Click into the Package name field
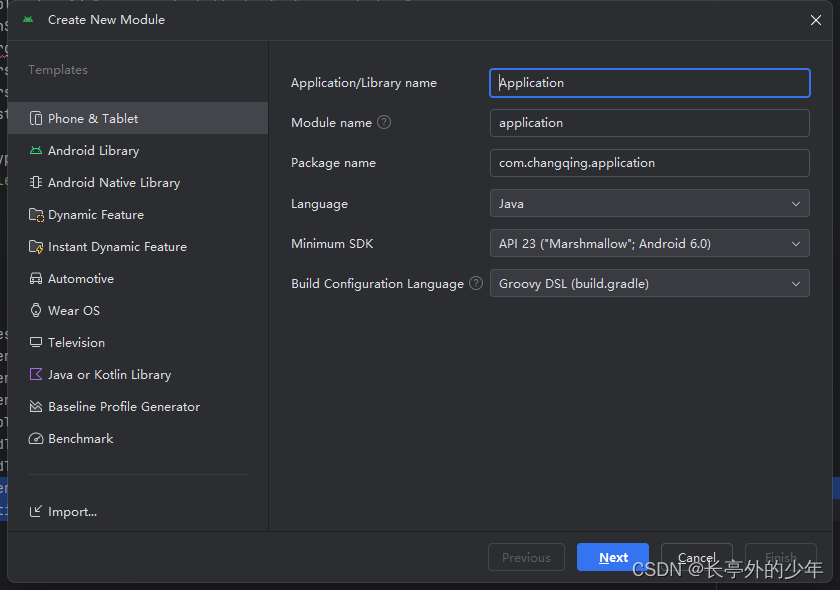The width and height of the screenshot is (840, 590). (649, 163)
